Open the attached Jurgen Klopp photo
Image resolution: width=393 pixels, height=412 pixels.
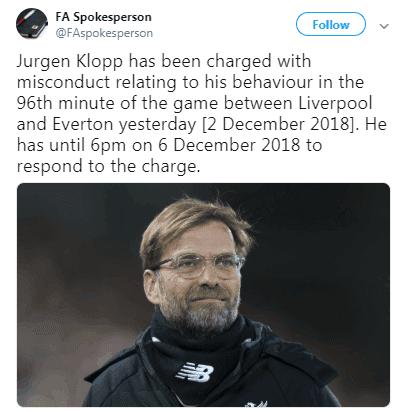coord(203,295)
